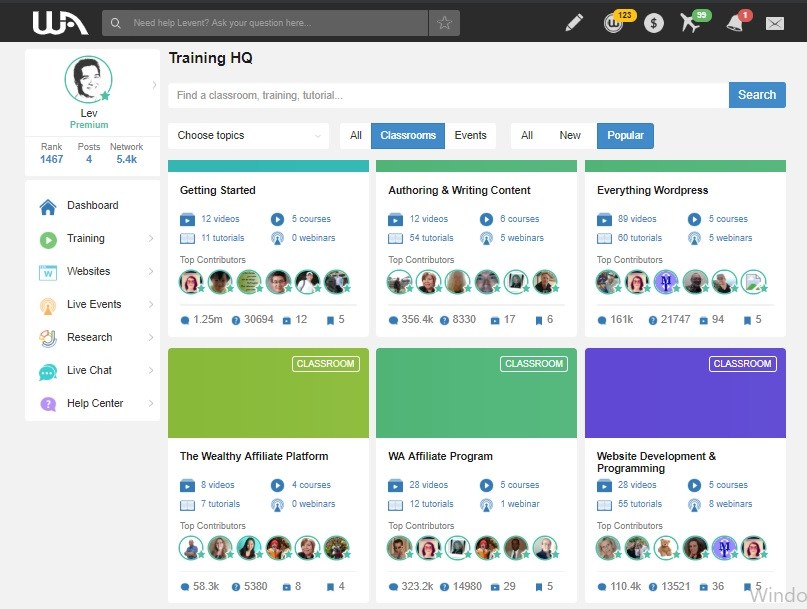
Task: Click the dollar sign earnings icon
Action: (x=654, y=23)
